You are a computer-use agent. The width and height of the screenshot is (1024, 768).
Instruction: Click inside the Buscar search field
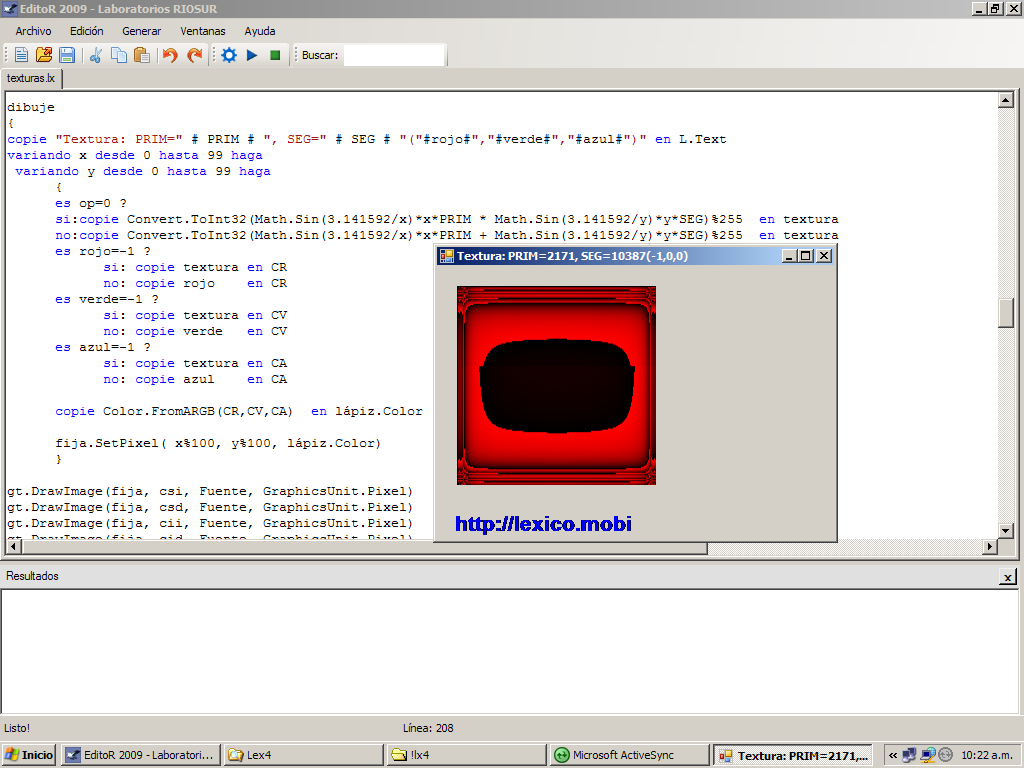(x=394, y=55)
